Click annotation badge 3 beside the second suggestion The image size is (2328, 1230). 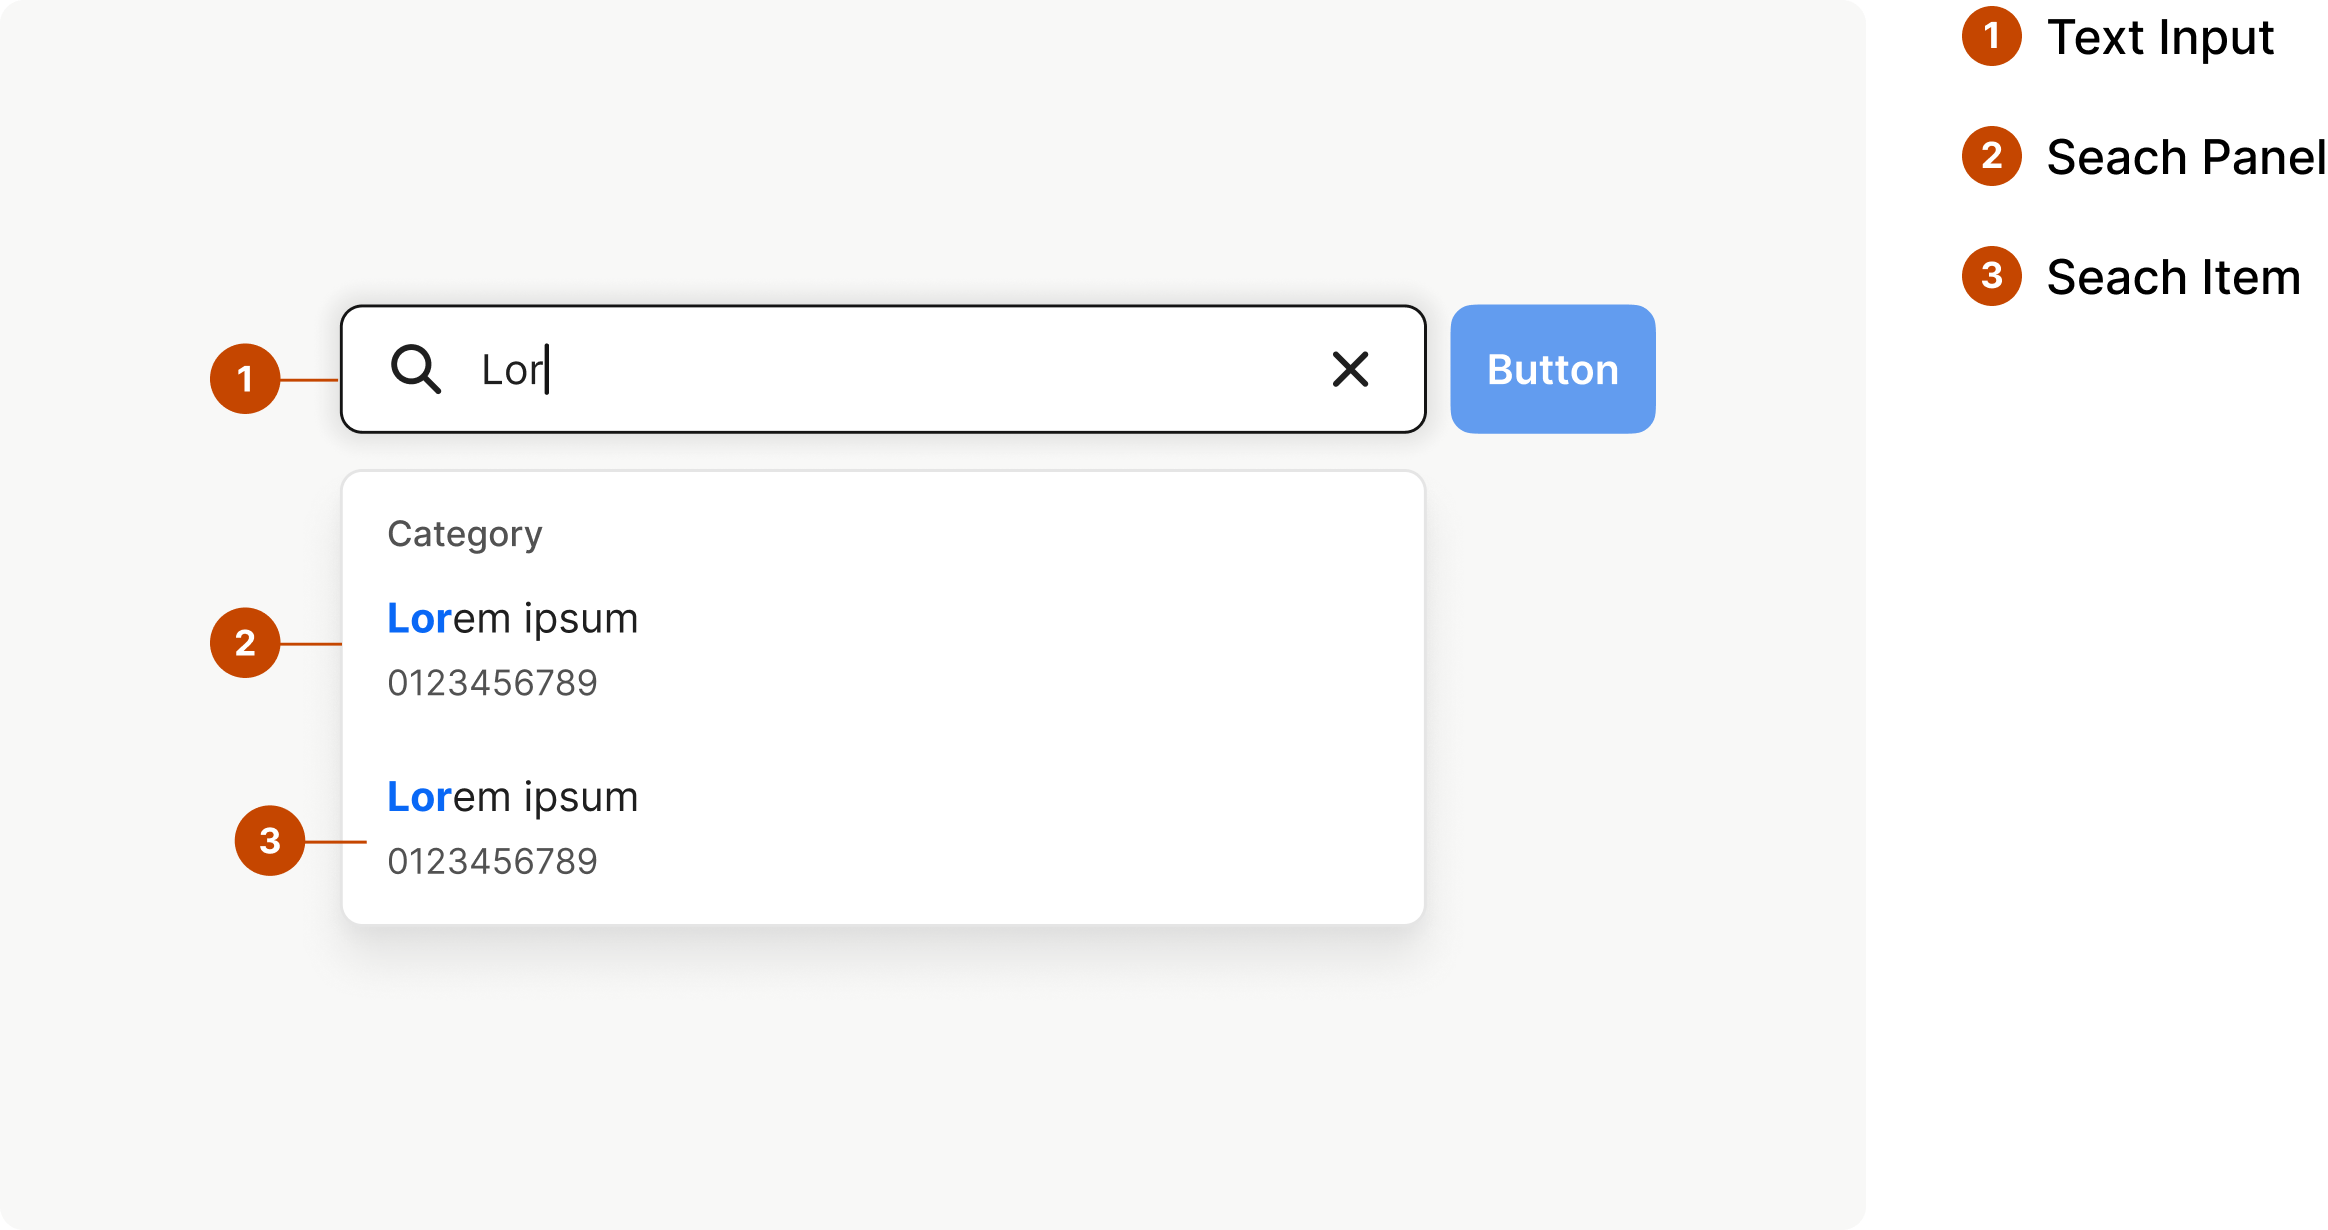(x=270, y=841)
